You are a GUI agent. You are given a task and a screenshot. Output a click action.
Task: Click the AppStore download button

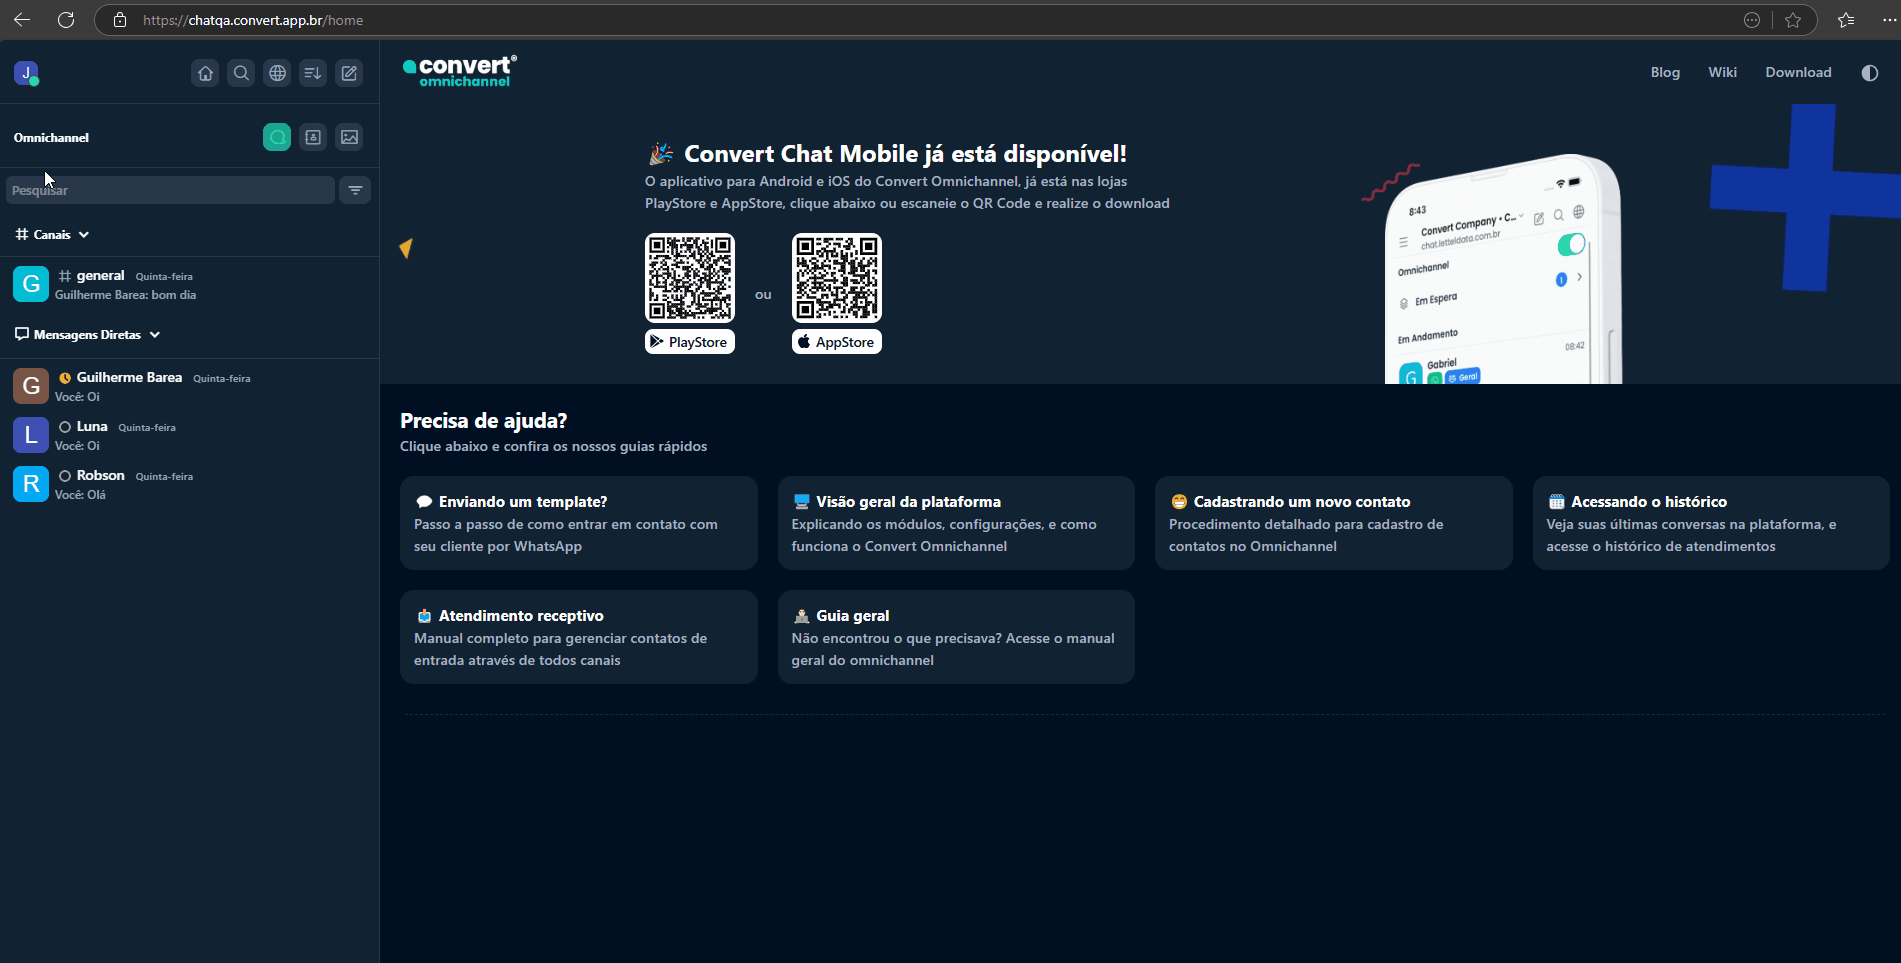(837, 342)
